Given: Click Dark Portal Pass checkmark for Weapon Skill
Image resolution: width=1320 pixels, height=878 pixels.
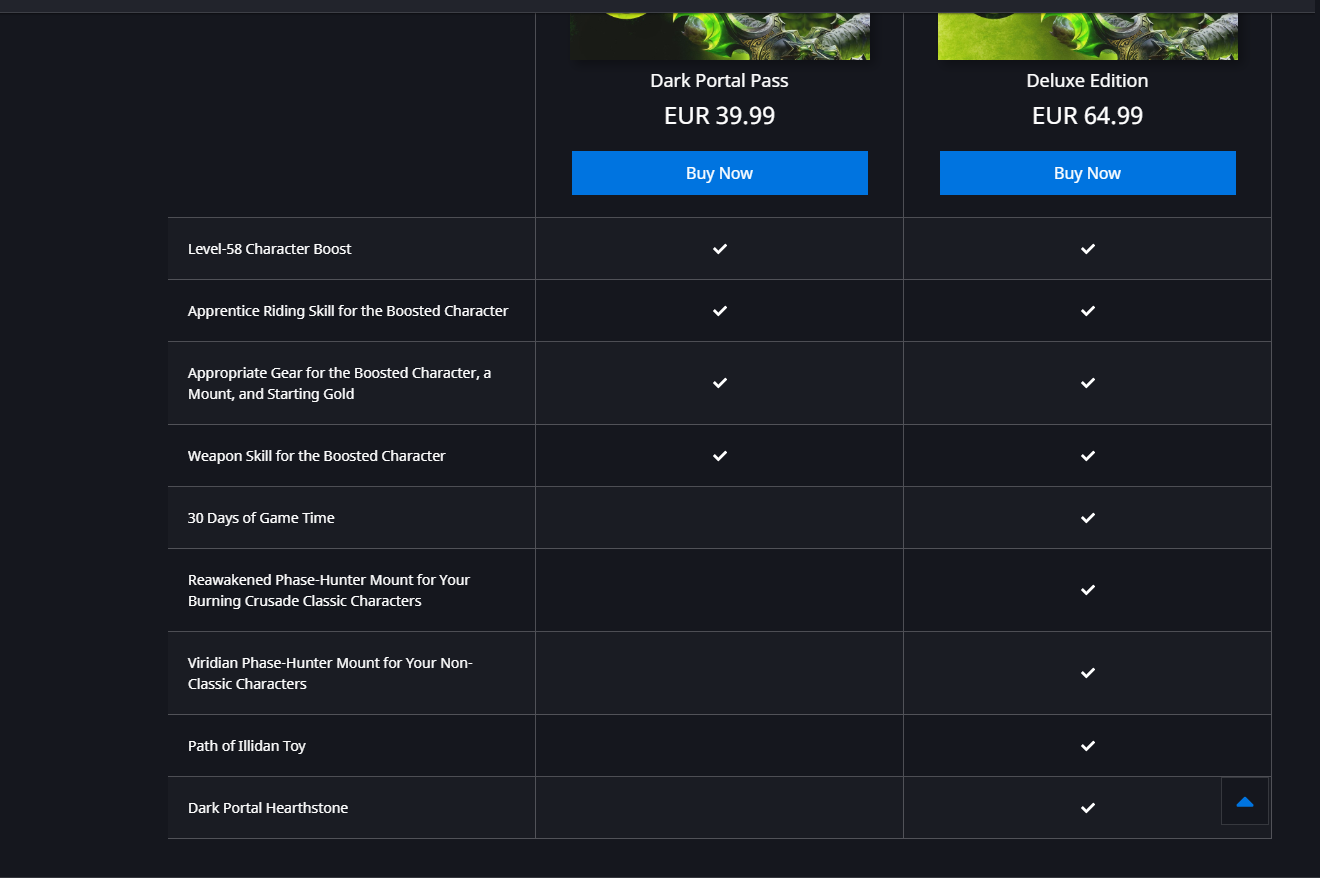Looking at the screenshot, I should click(x=720, y=456).
